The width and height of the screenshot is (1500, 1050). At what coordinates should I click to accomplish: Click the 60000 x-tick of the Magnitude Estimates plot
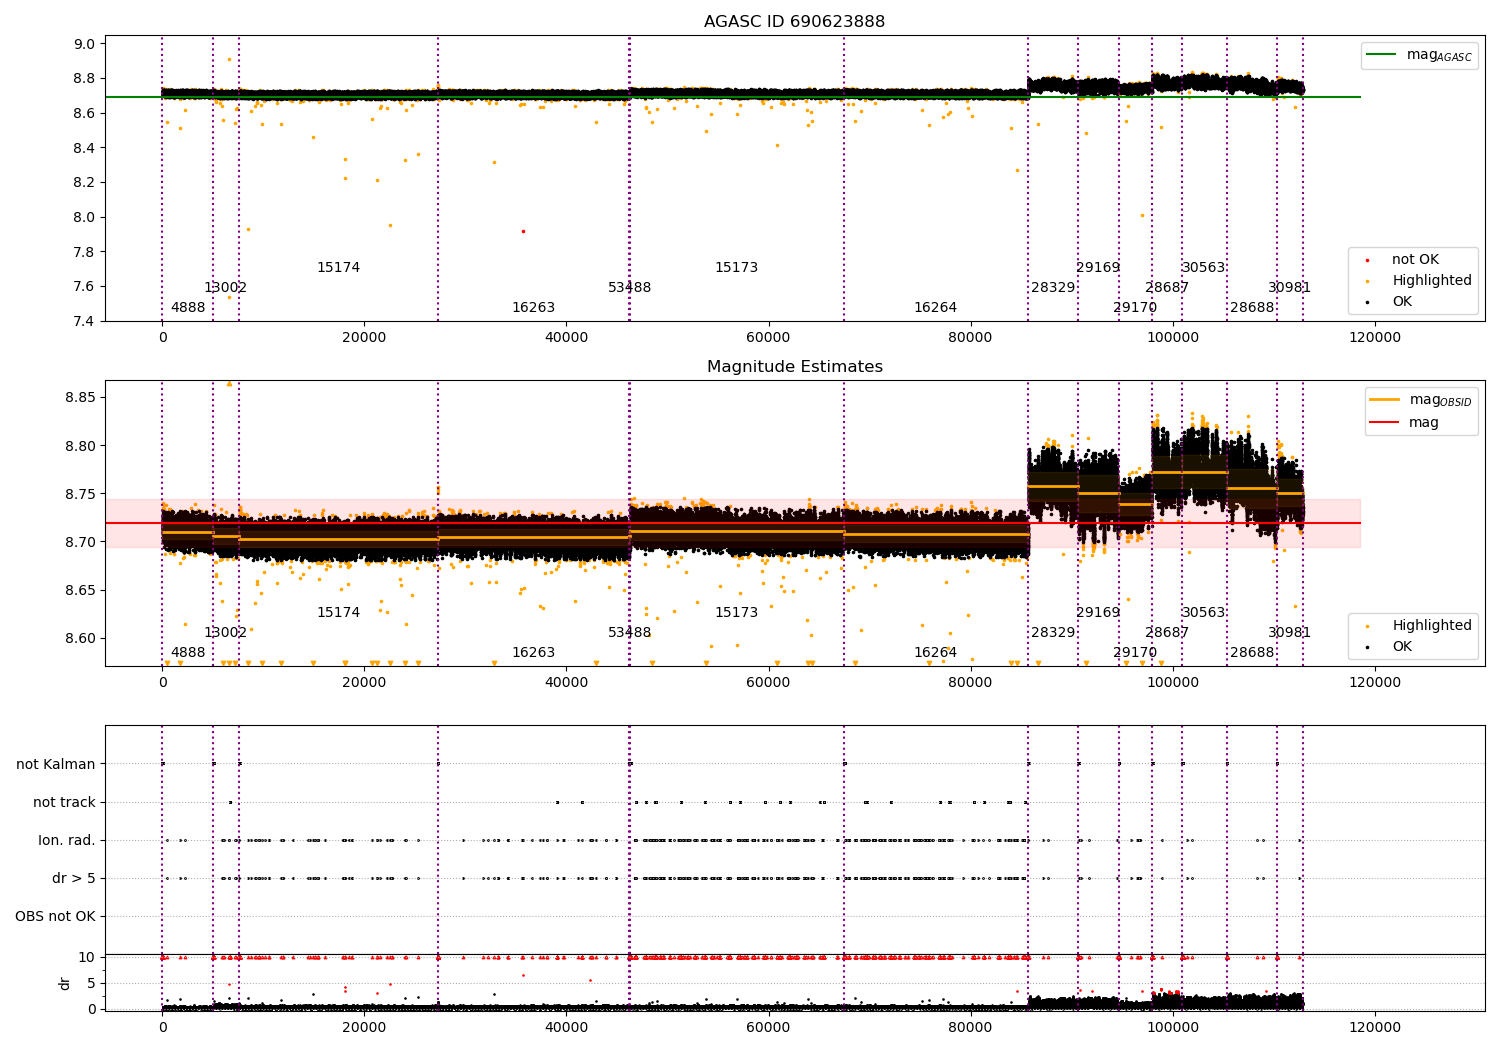[768, 683]
